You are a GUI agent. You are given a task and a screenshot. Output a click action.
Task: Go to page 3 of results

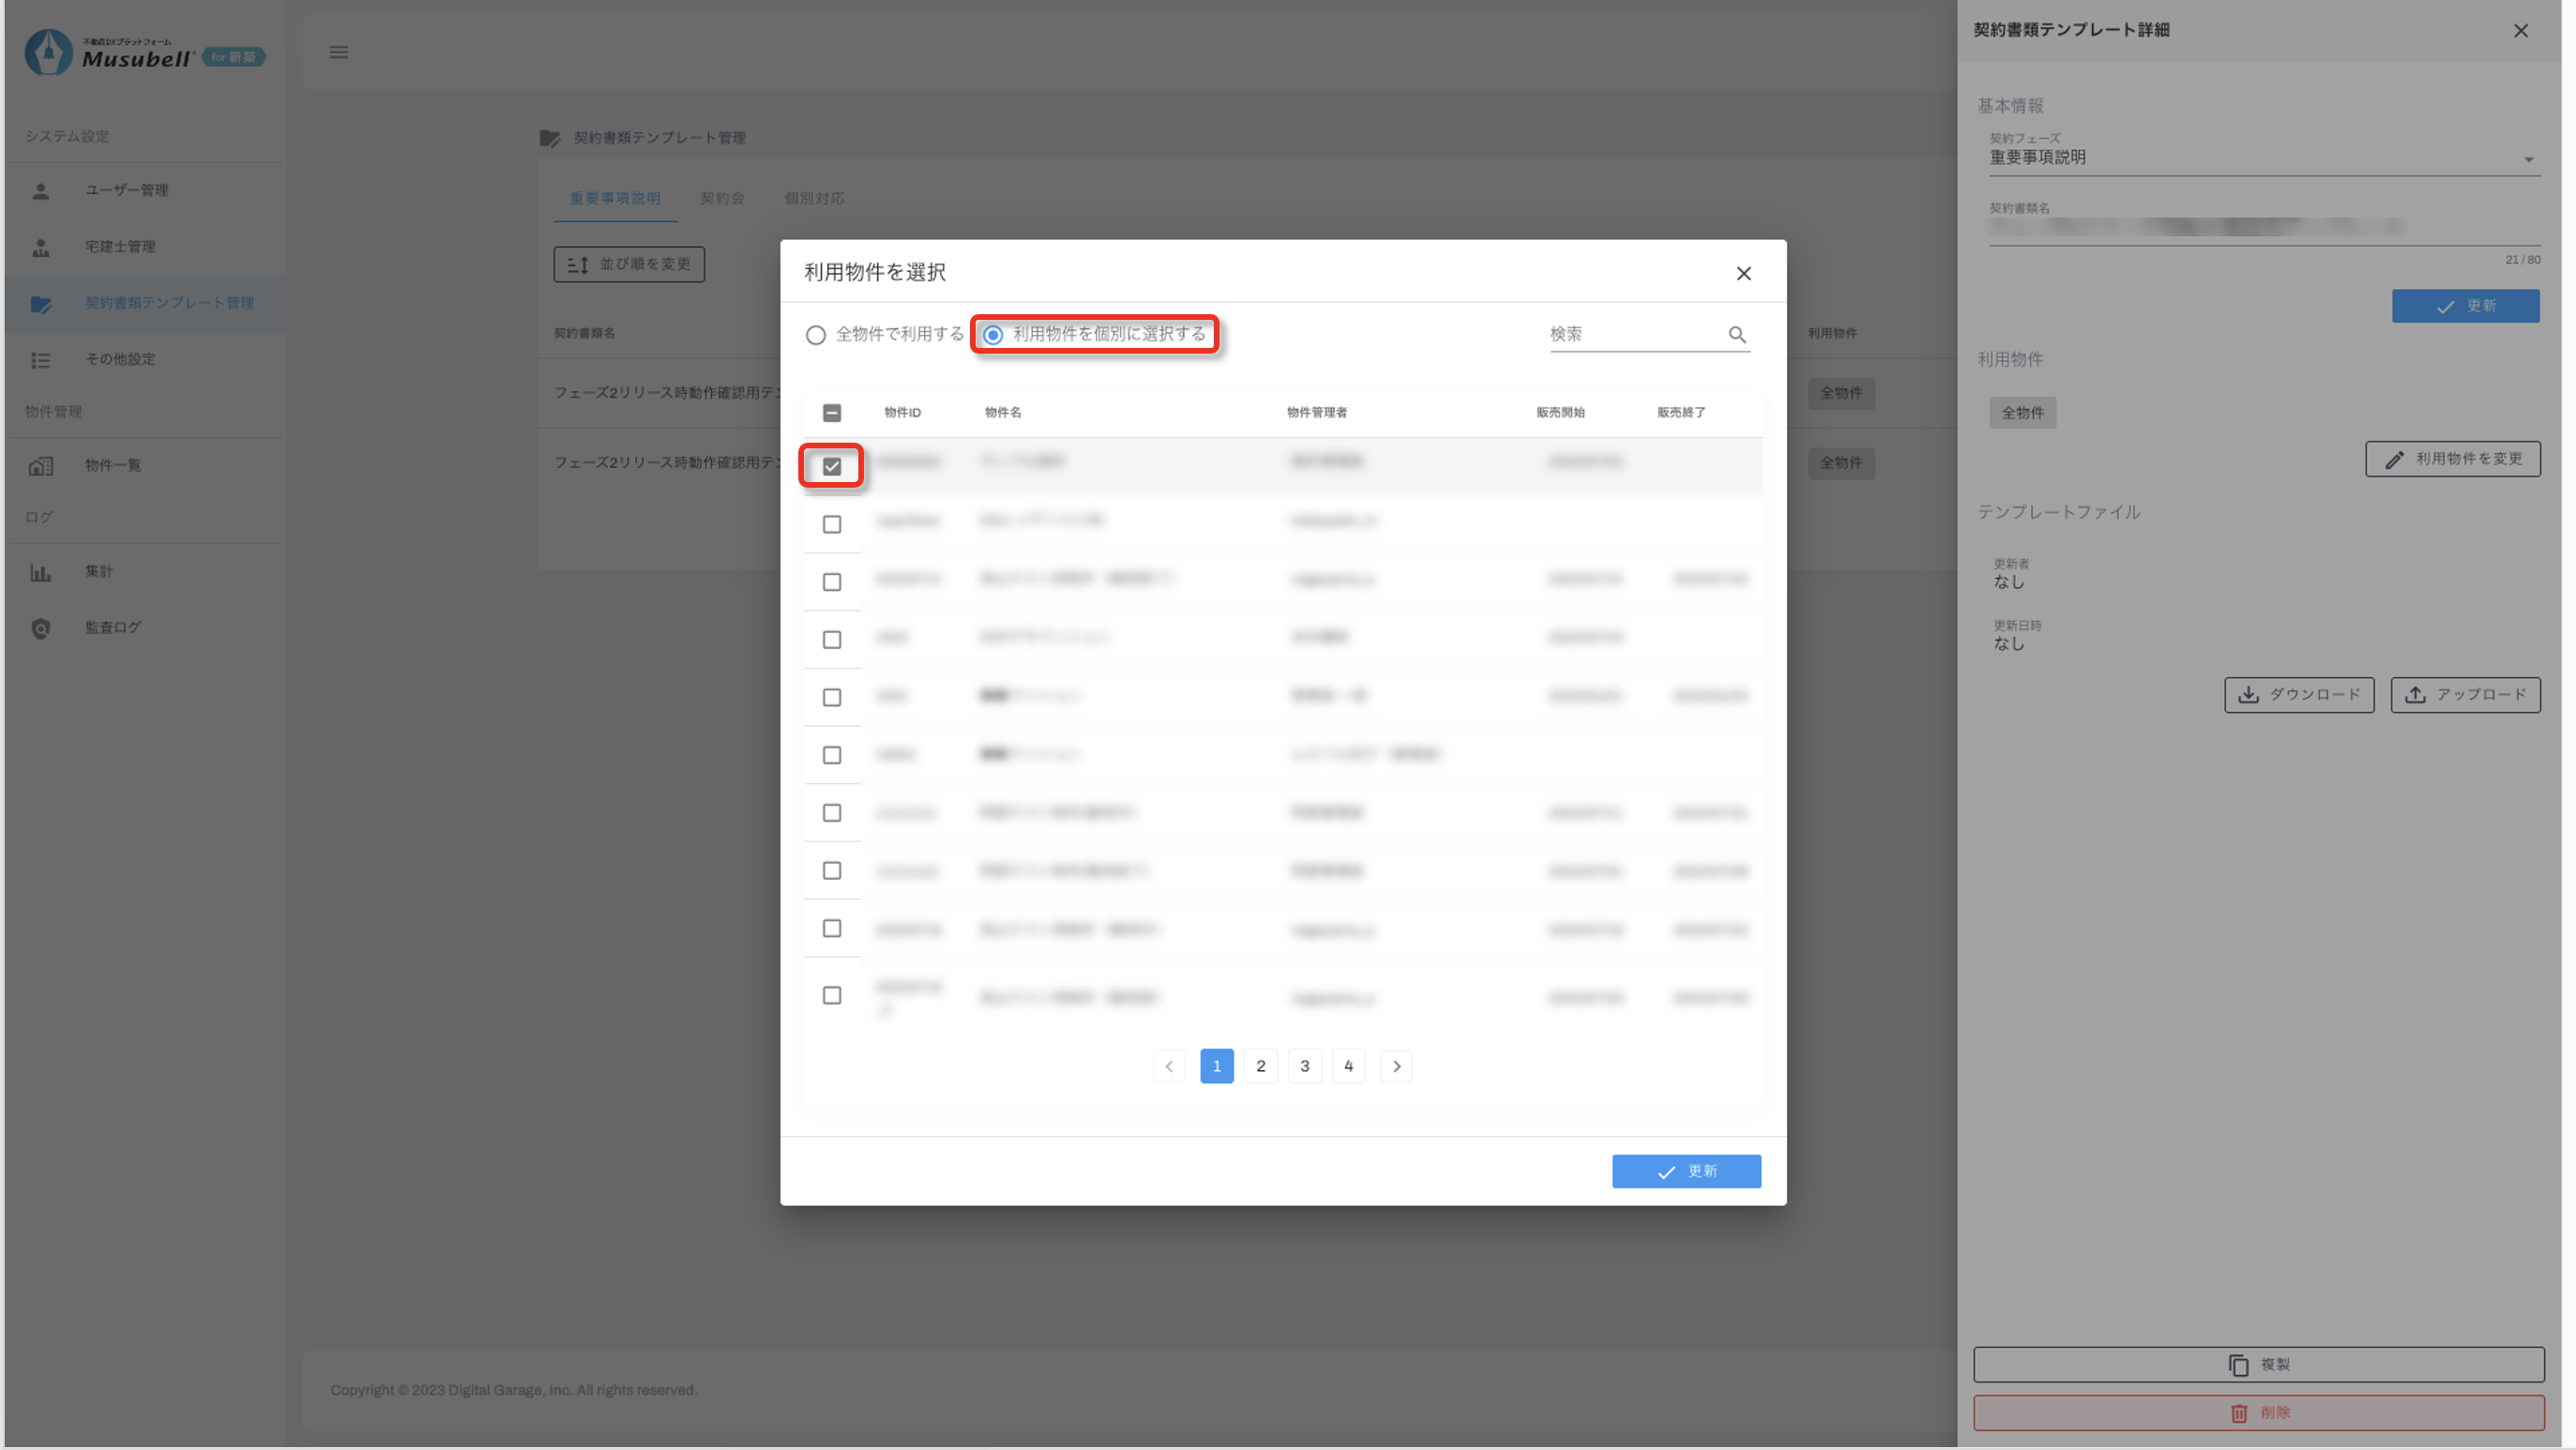pos(1304,1066)
